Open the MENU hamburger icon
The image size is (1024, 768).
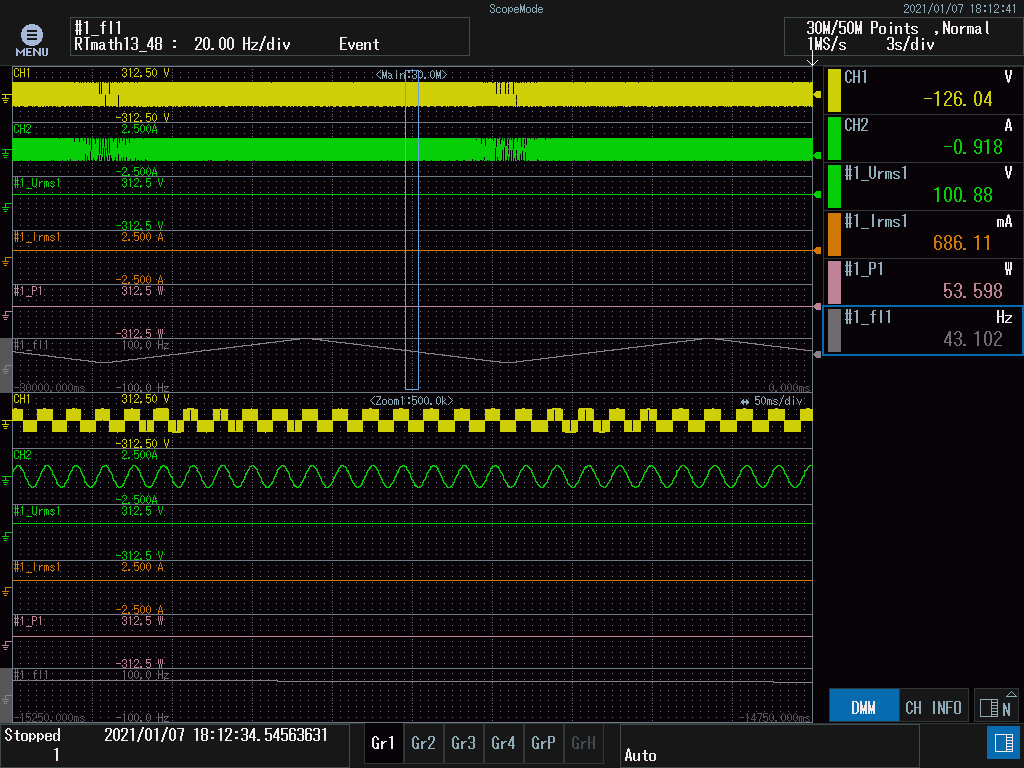click(31, 39)
